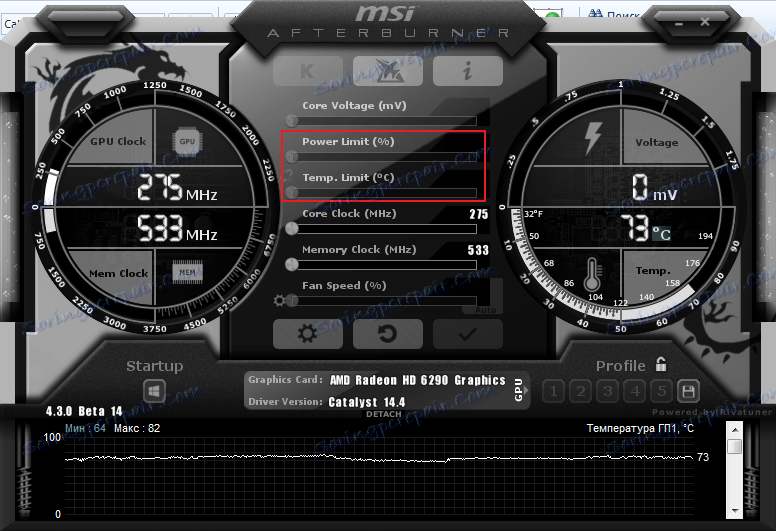Select profile slot 5
This screenshot has height=531, width=776.
coord(661,391)
